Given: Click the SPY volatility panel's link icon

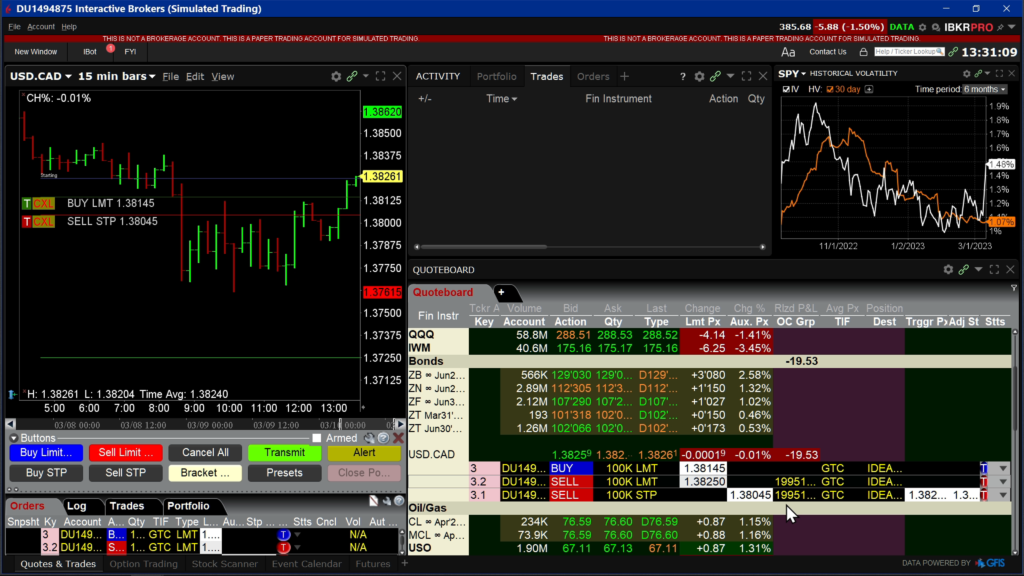Looking at the screenshot, I should [x=978, y=74].
